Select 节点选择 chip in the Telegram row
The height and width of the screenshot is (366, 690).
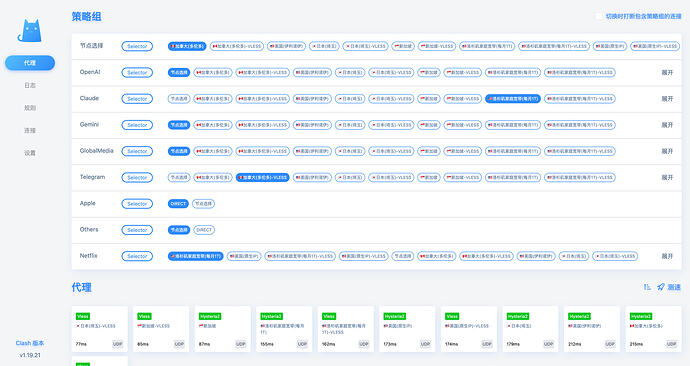[179, 178]
